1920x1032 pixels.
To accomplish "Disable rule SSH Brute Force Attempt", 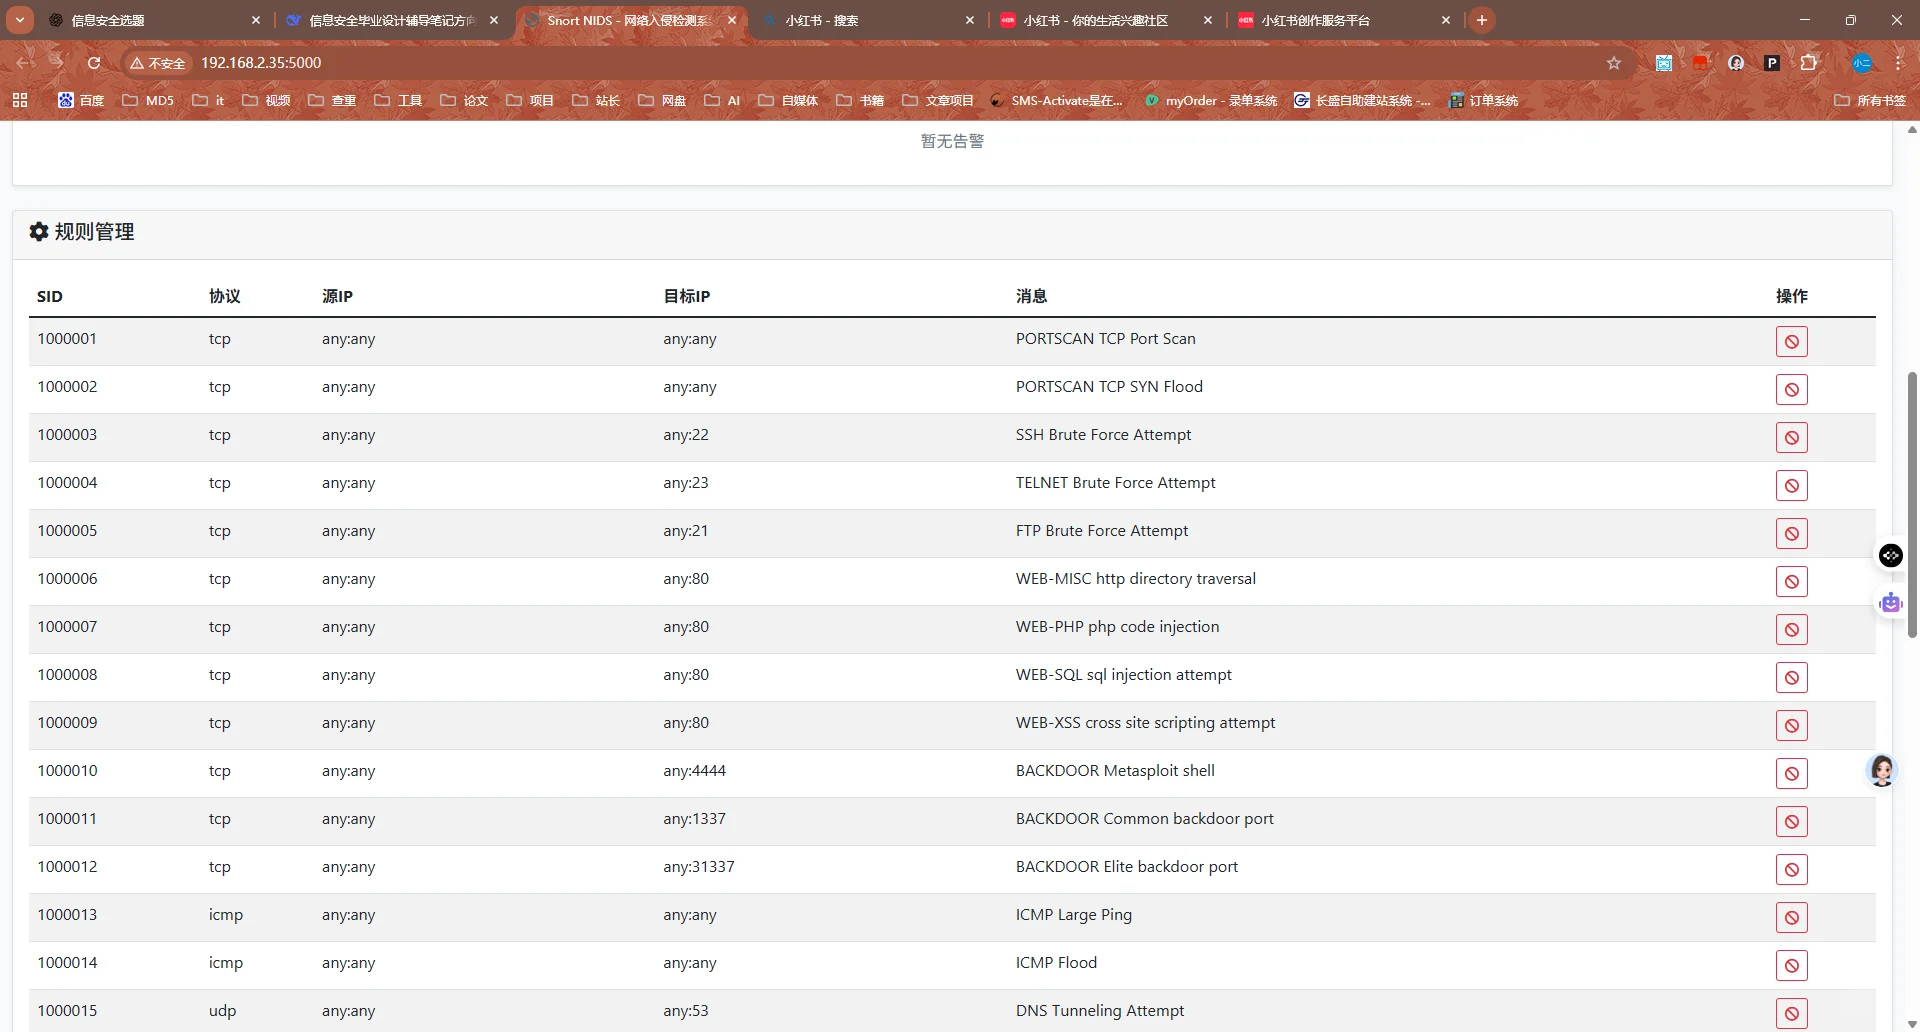I will (1791, 438).
